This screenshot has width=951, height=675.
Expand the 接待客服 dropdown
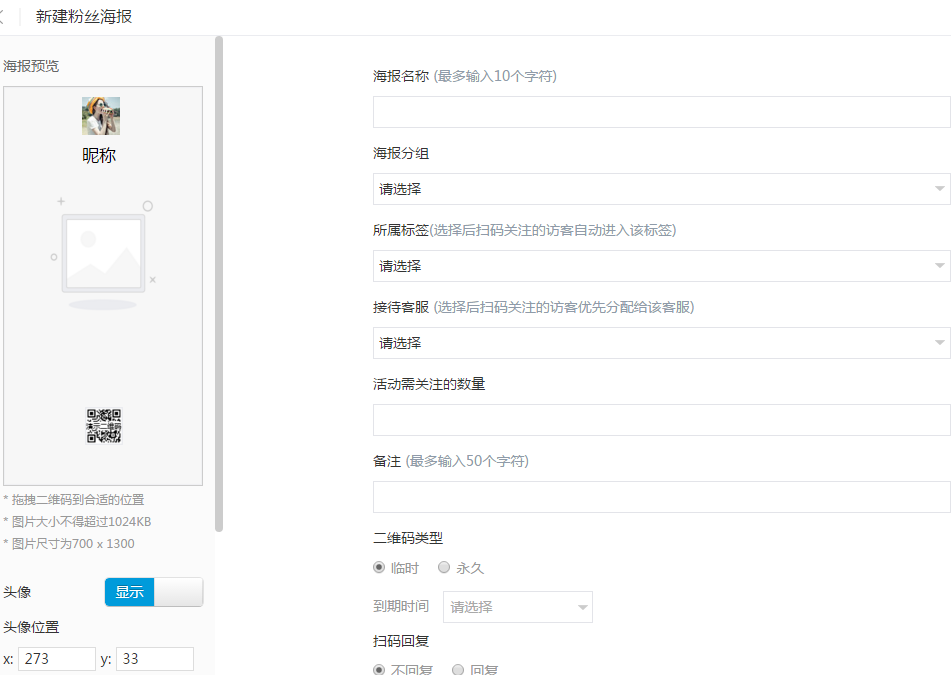tap(661, 343)
